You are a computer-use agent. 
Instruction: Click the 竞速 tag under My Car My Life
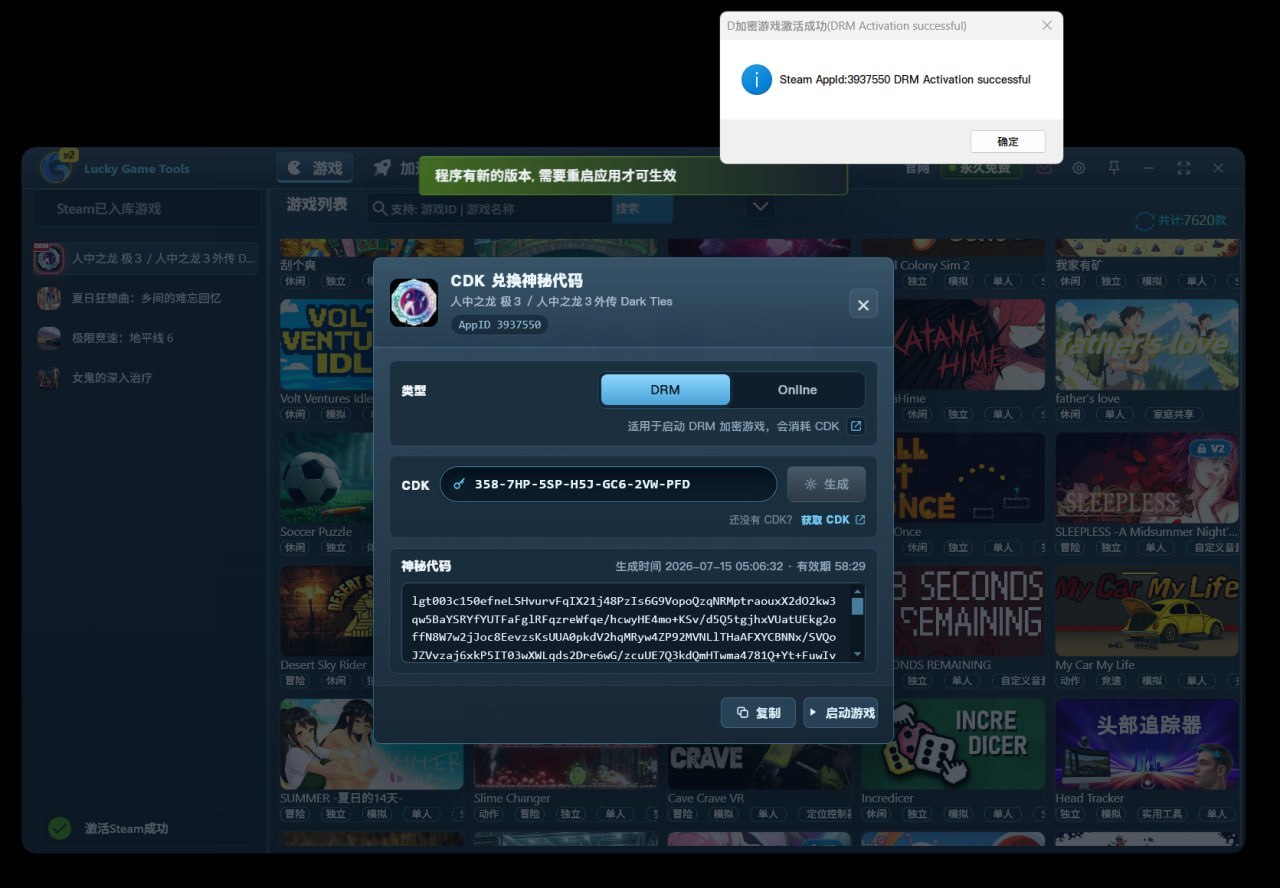[x=1112, y=680]
